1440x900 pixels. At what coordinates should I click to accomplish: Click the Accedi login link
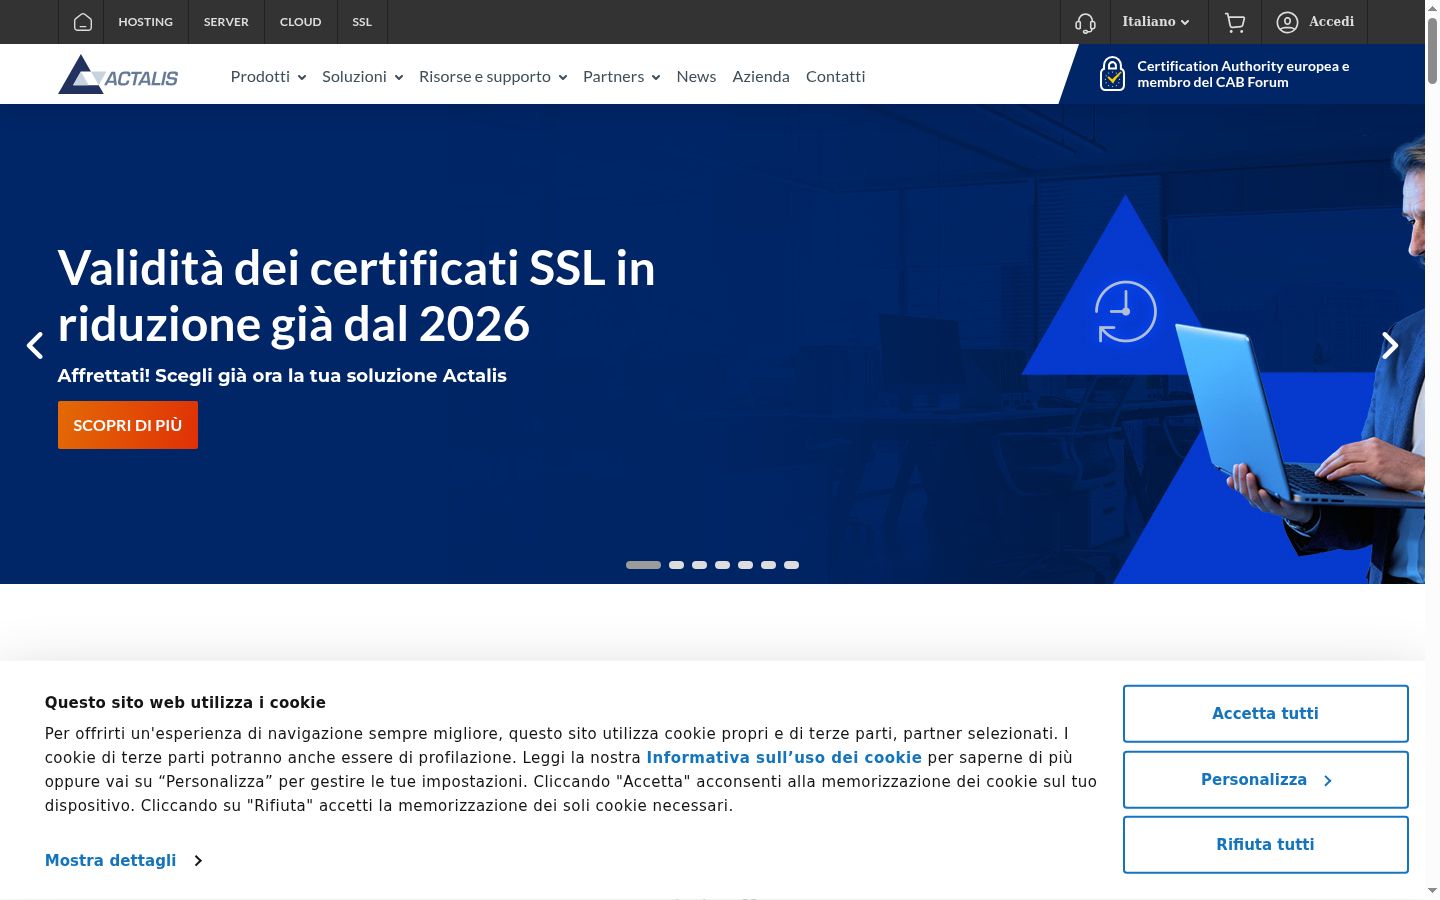coord(1331,22)
